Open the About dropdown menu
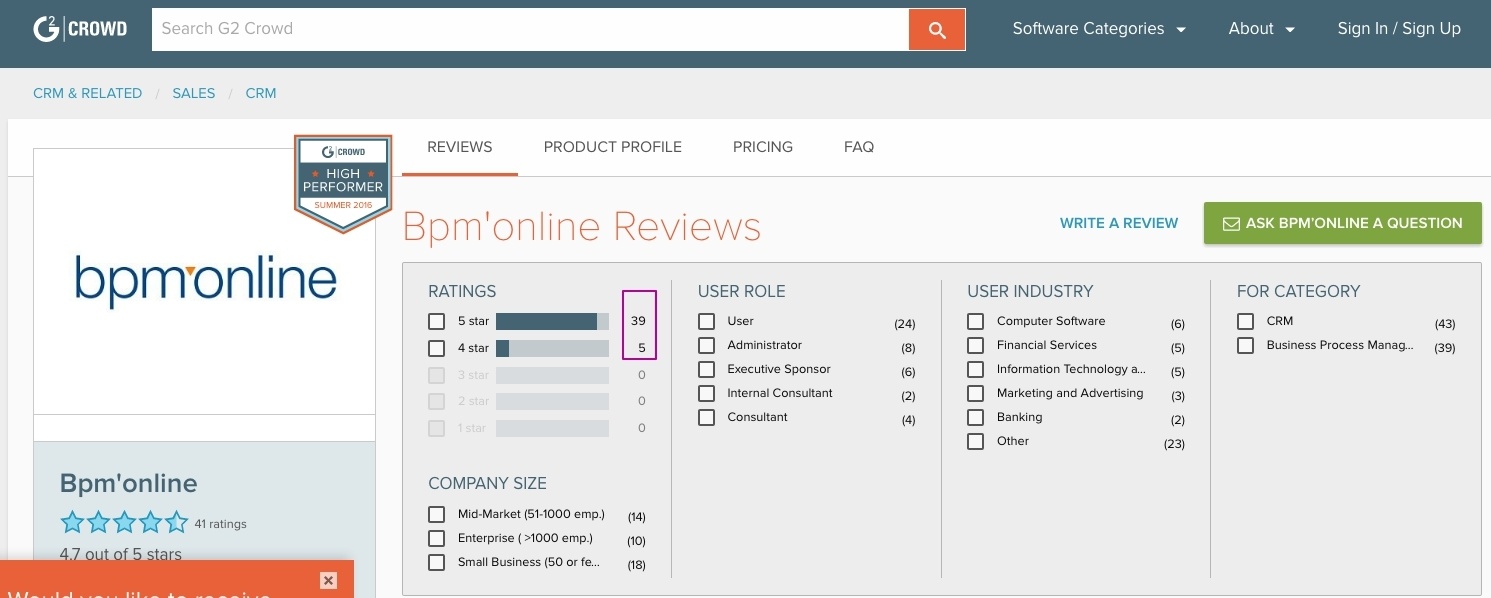 point(1262,29)
